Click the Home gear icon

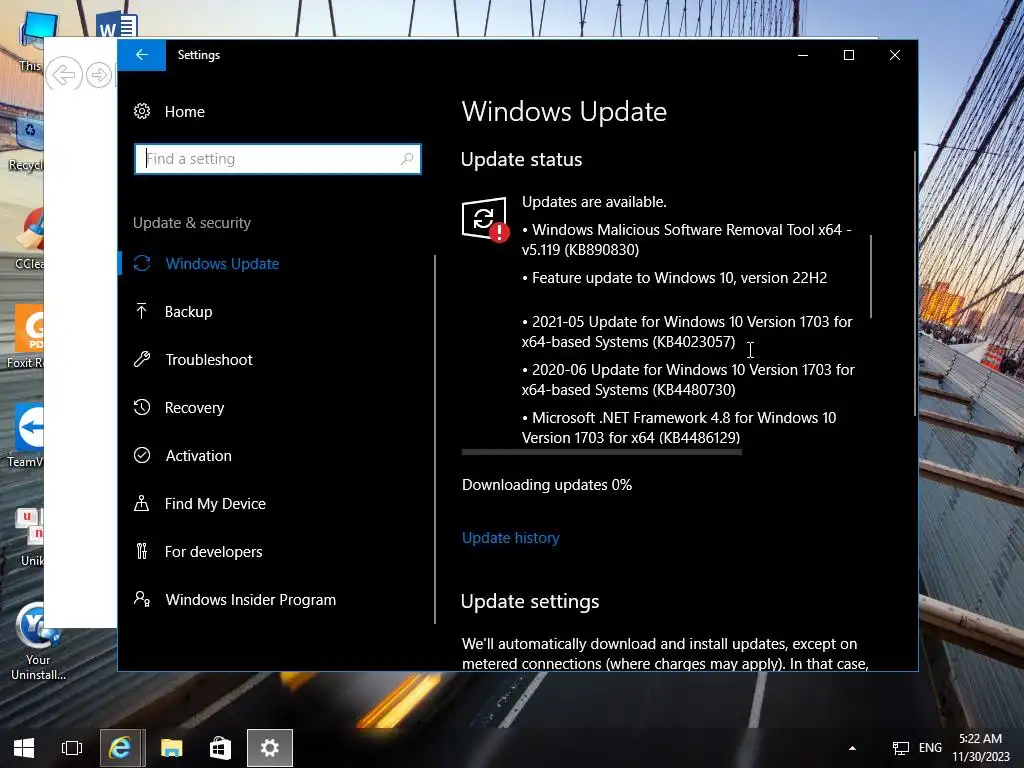[x=142, y=112]
